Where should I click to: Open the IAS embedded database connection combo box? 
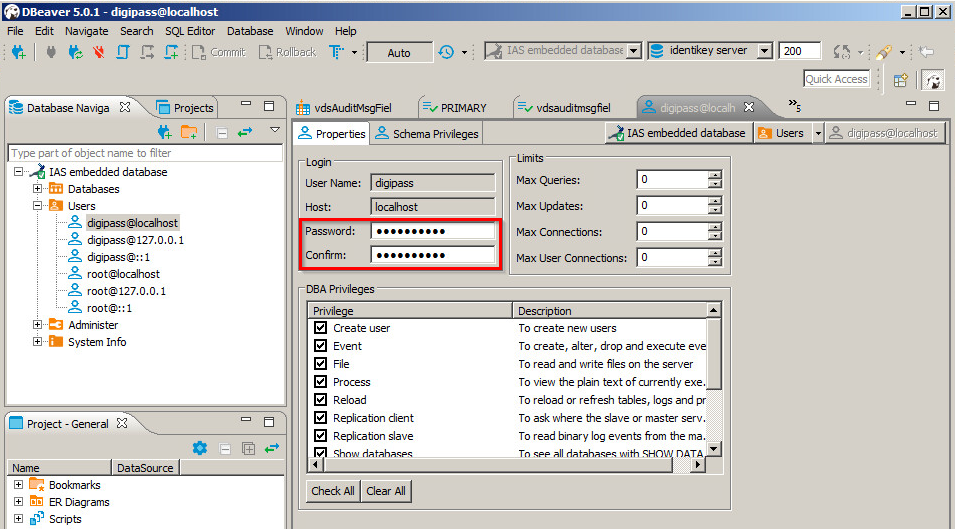pos(634,51)
